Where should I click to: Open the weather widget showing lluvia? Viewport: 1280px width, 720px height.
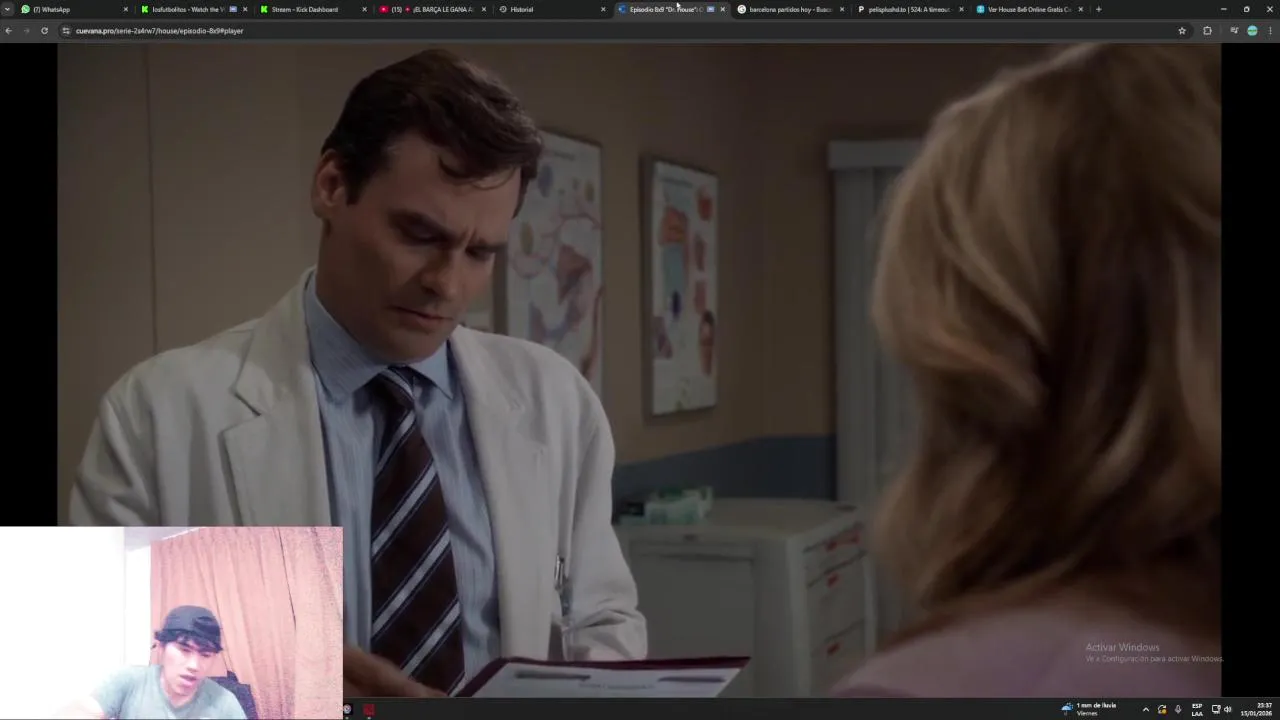pos(1089,709)
